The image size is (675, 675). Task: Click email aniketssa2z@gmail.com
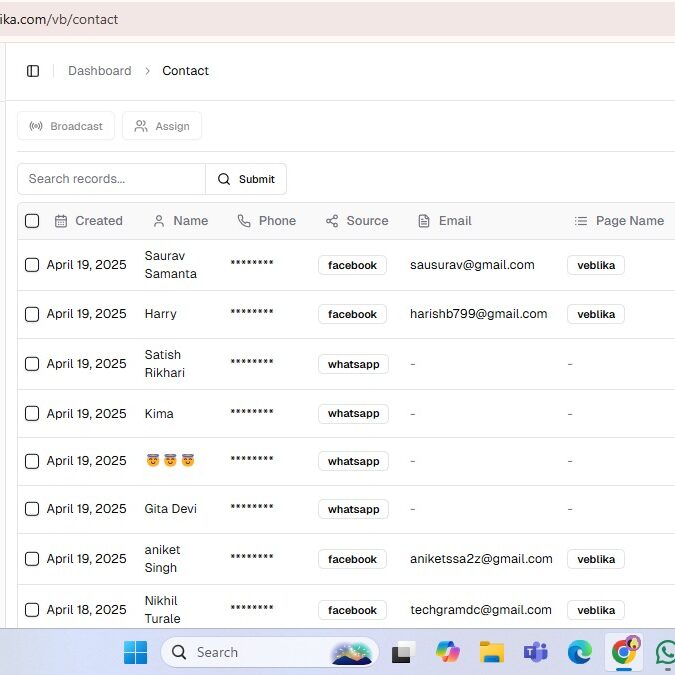tap(481, 559)
